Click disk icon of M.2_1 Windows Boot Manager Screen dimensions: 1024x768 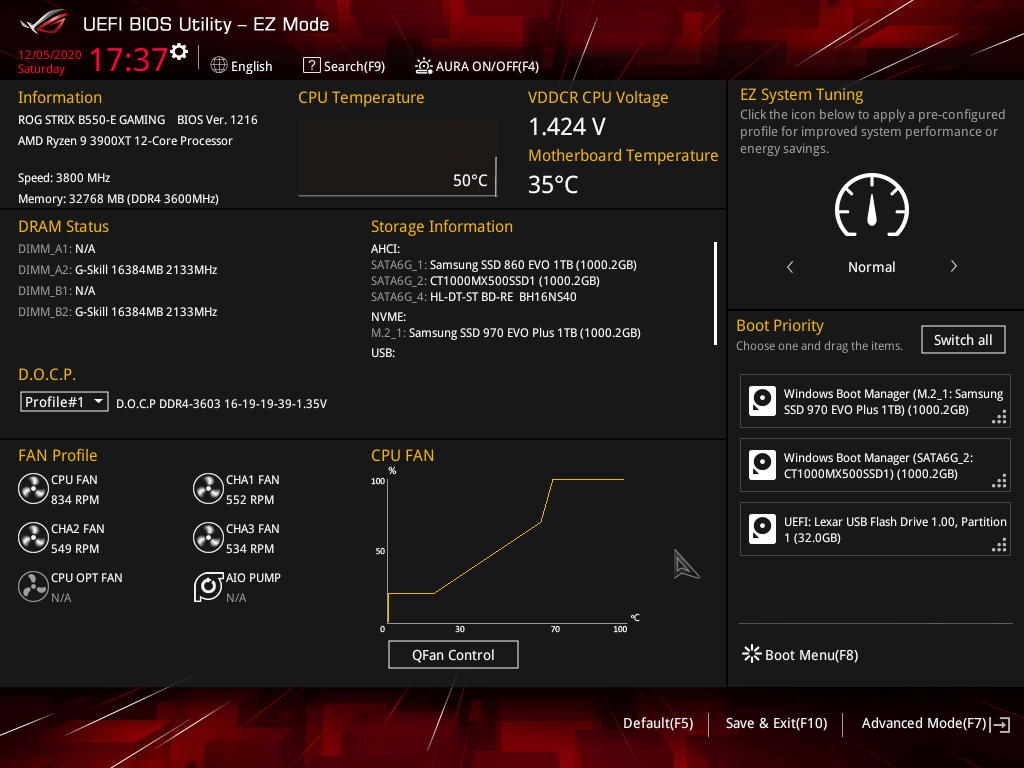coord(762,401)
